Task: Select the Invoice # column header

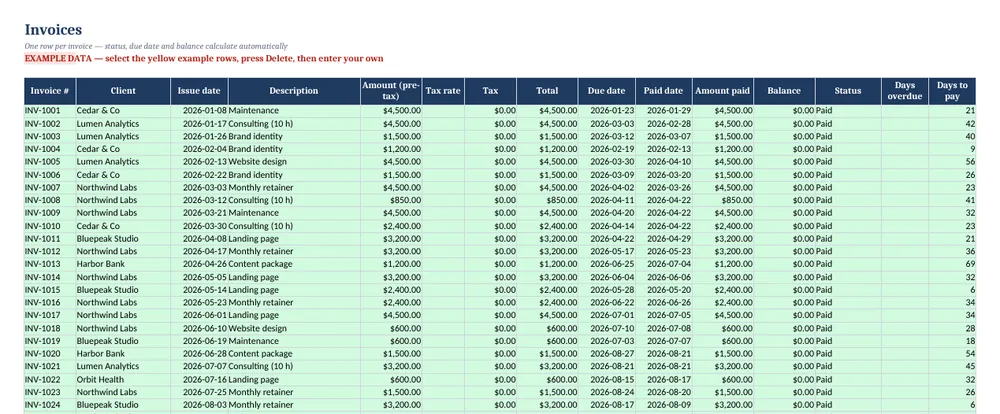Action: point(50,91)
